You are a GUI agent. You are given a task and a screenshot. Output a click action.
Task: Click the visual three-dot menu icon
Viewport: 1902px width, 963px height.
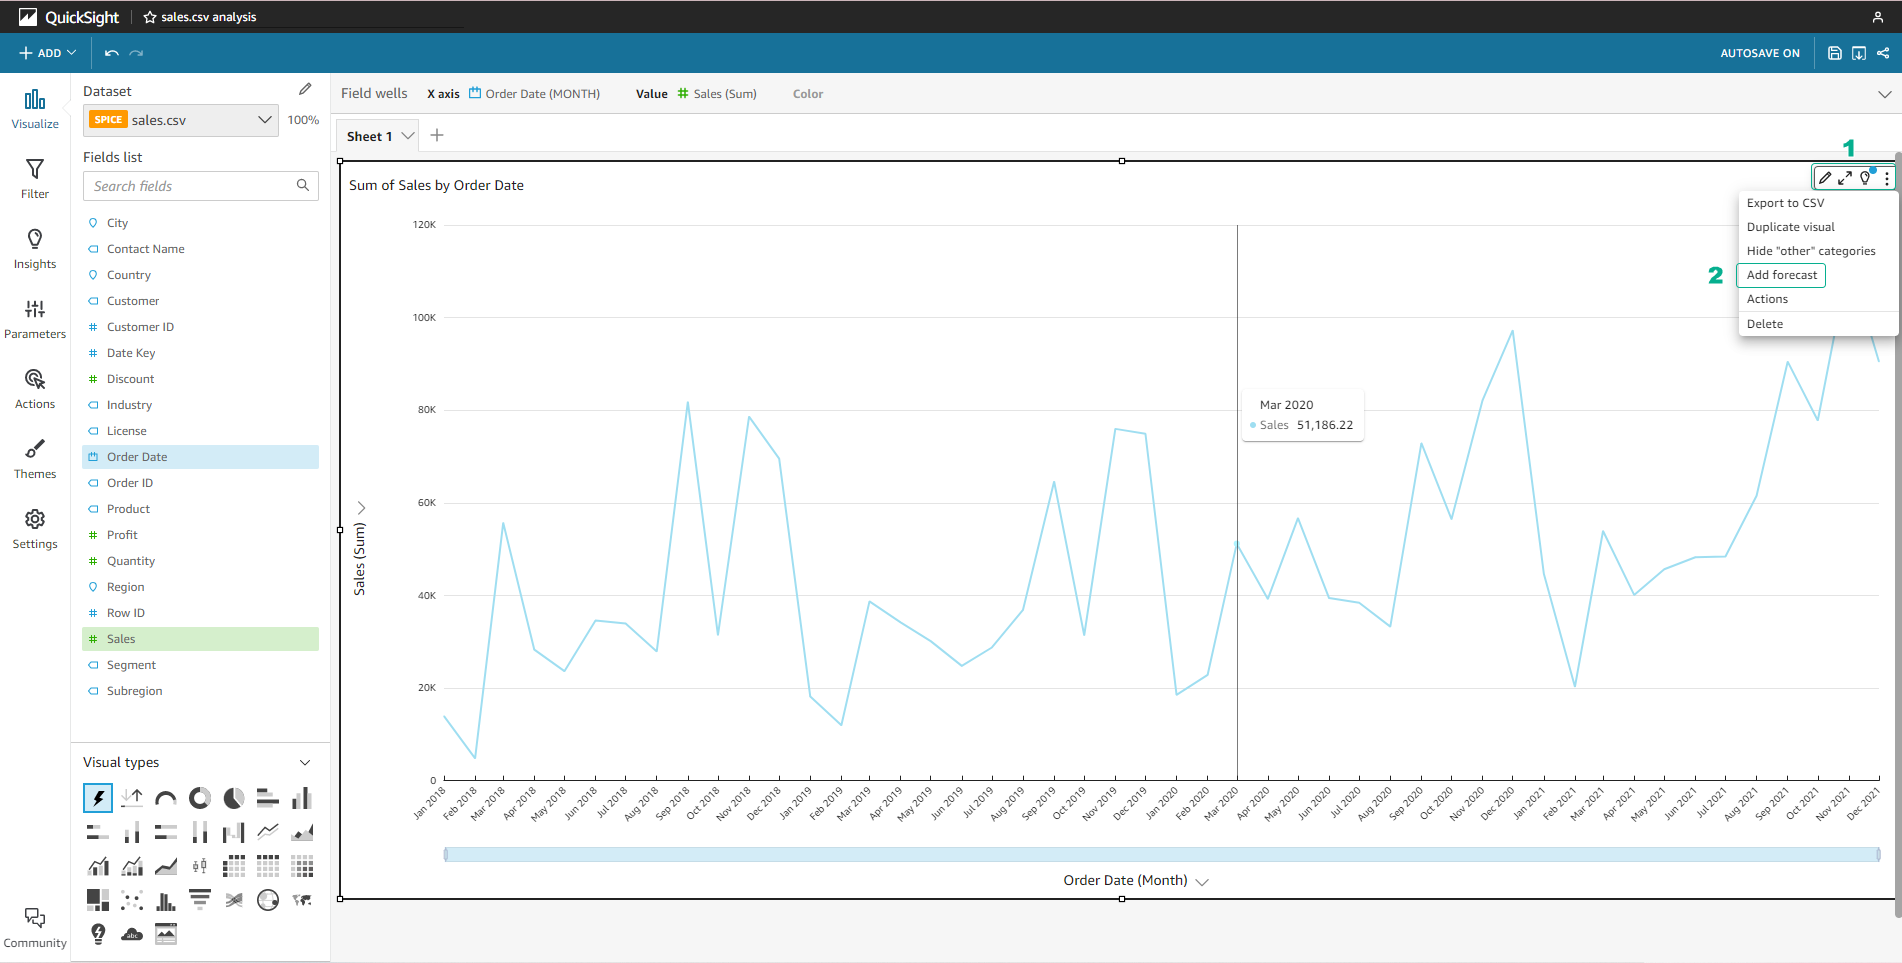(x=1887, y=178)
